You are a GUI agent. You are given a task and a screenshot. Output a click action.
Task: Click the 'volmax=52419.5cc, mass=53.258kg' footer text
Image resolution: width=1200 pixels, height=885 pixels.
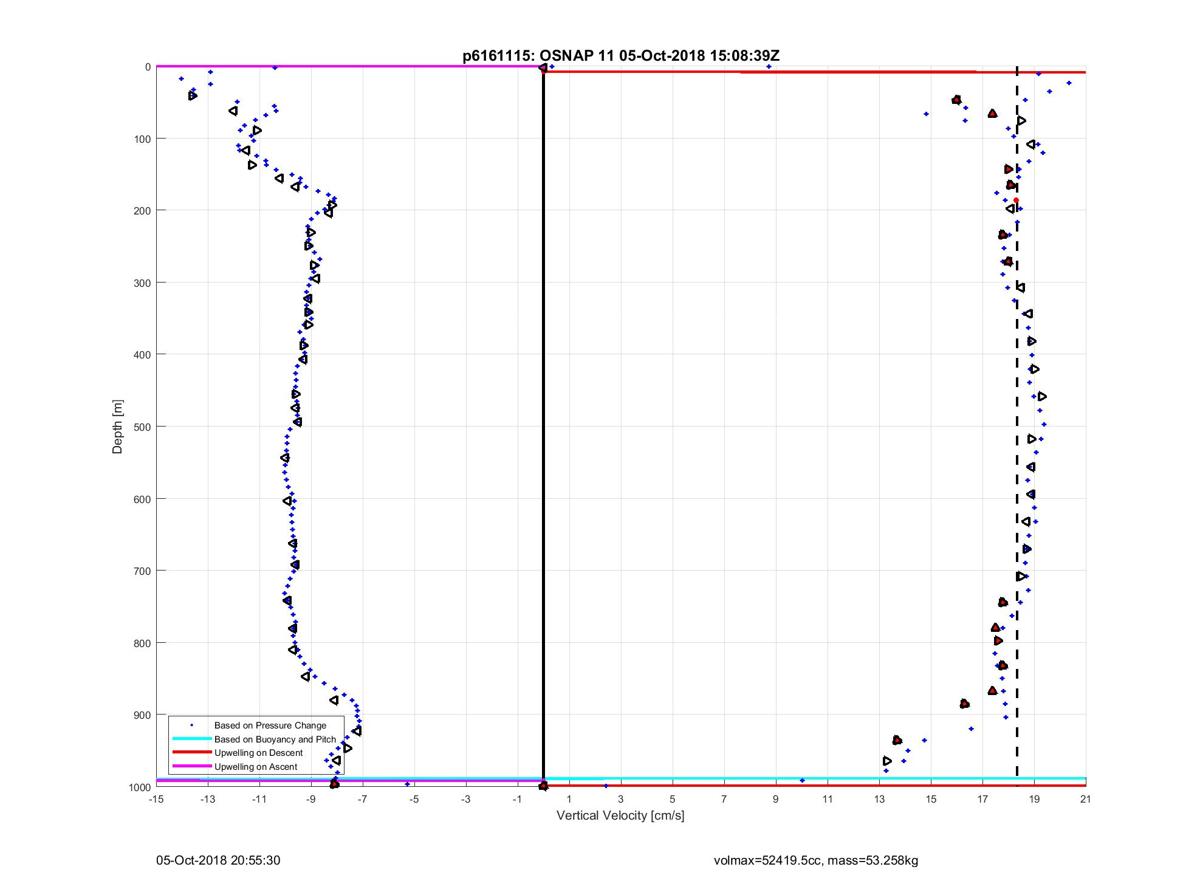[x=815, y=860]
